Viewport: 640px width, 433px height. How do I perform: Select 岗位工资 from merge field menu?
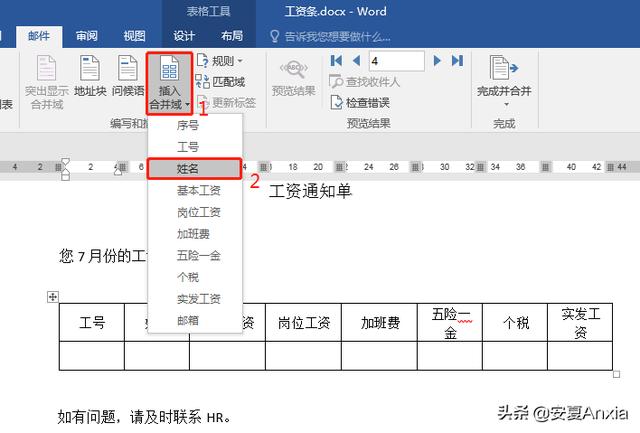point(195,212)
